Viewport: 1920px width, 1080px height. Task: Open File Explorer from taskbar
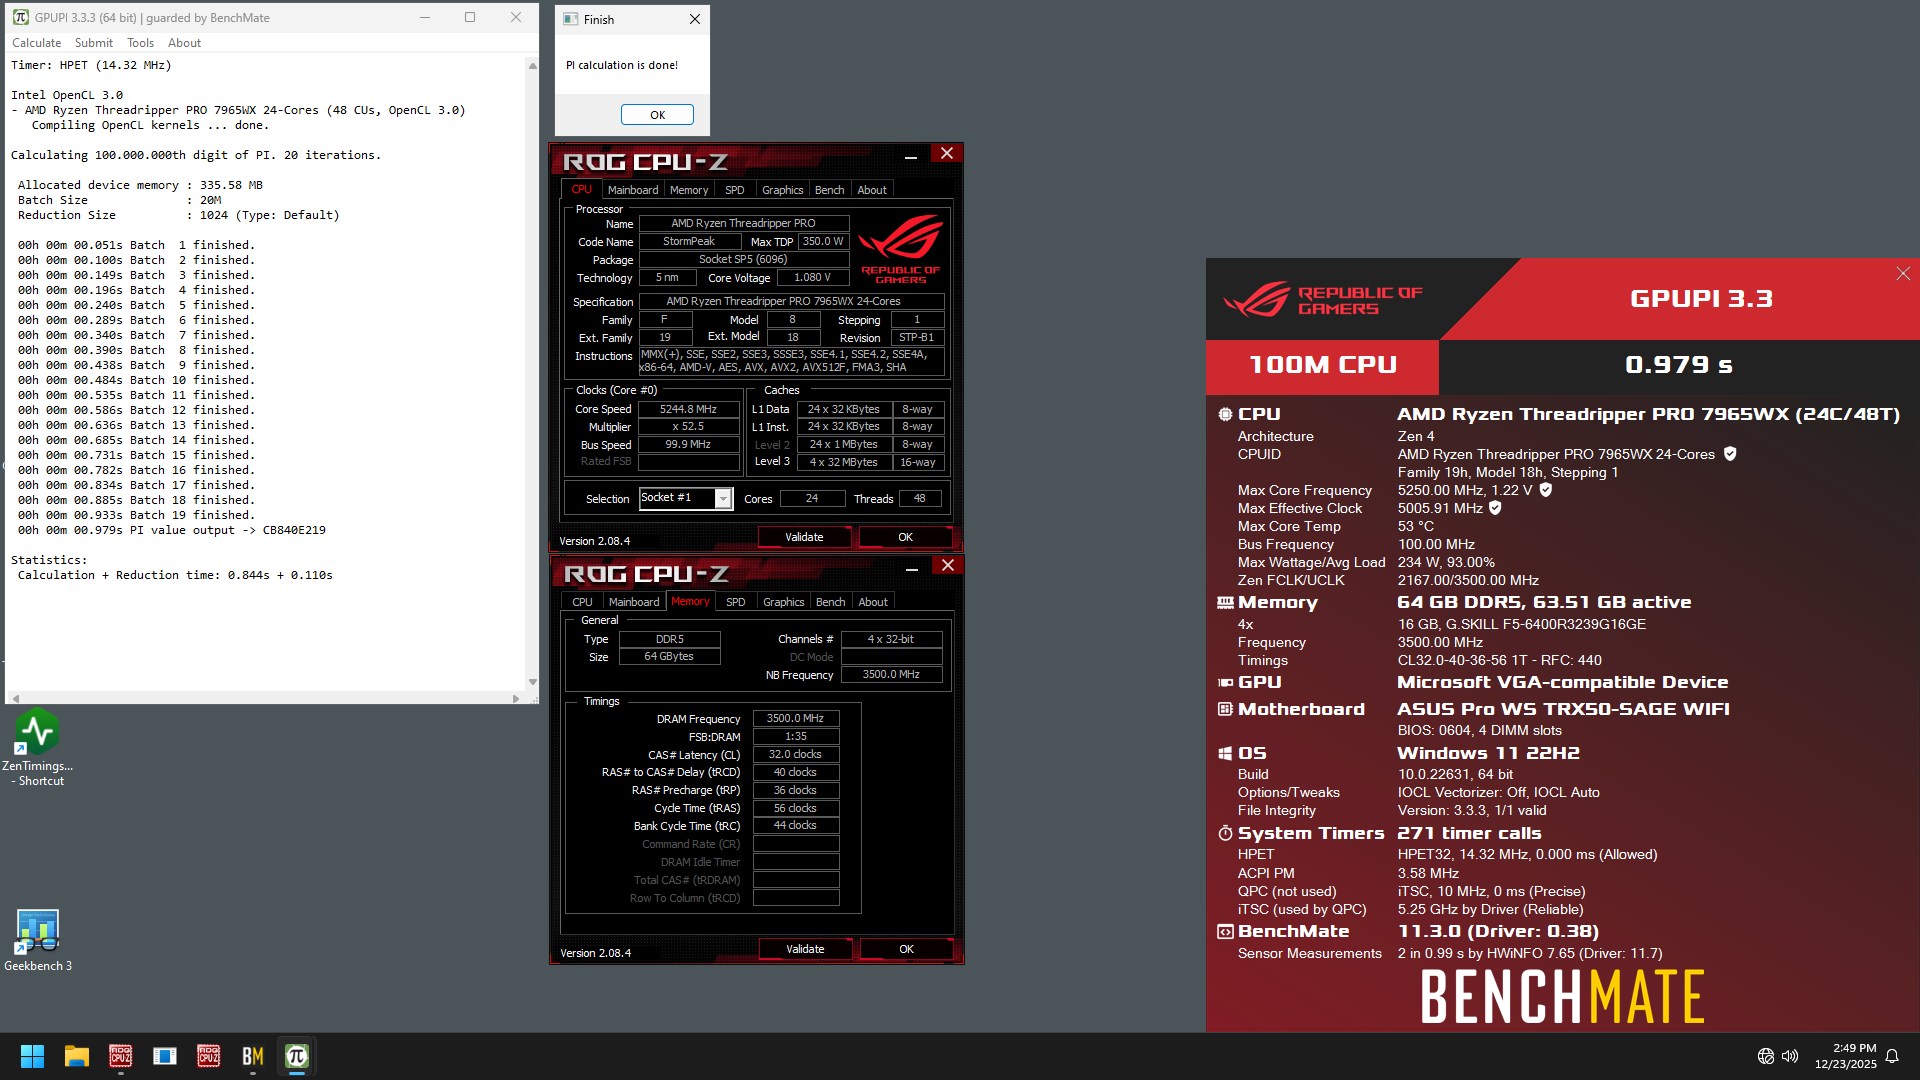point(76,1056)
